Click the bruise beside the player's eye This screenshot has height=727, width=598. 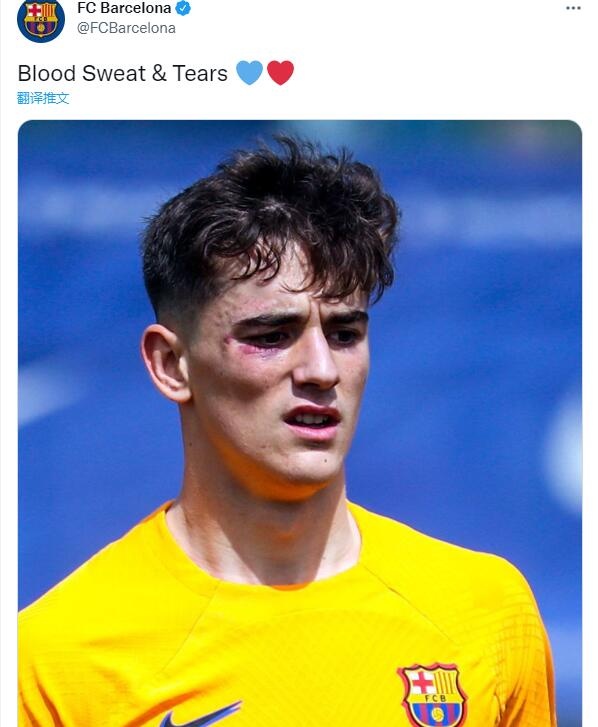point(246,345)
